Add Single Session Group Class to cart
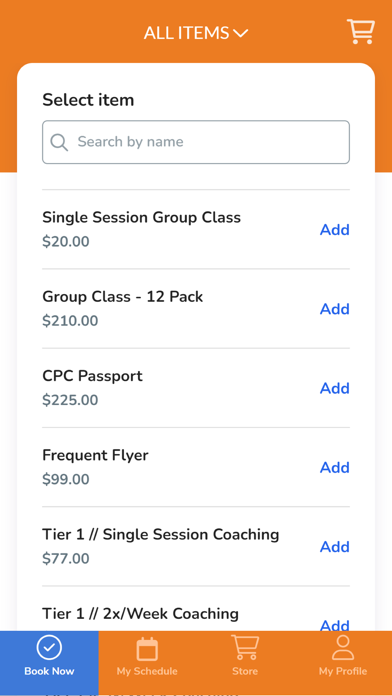Viewport: 392px width, 696px height. tap(335, 229)
